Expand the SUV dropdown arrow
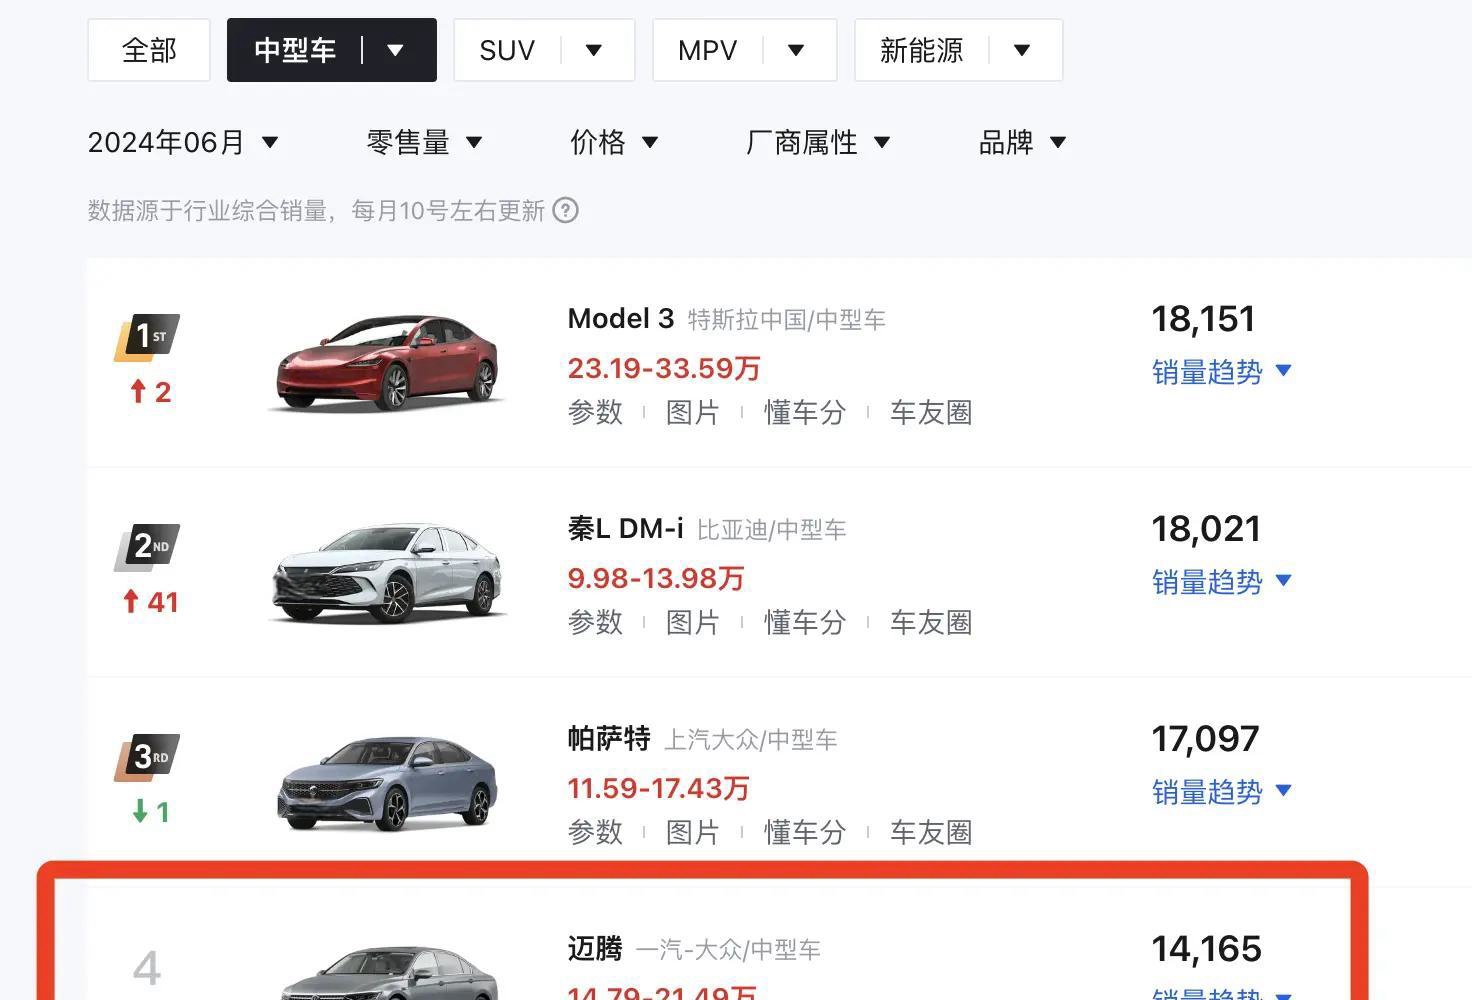The height and width of the screenshot is (1000, 1472). (594, 50)
